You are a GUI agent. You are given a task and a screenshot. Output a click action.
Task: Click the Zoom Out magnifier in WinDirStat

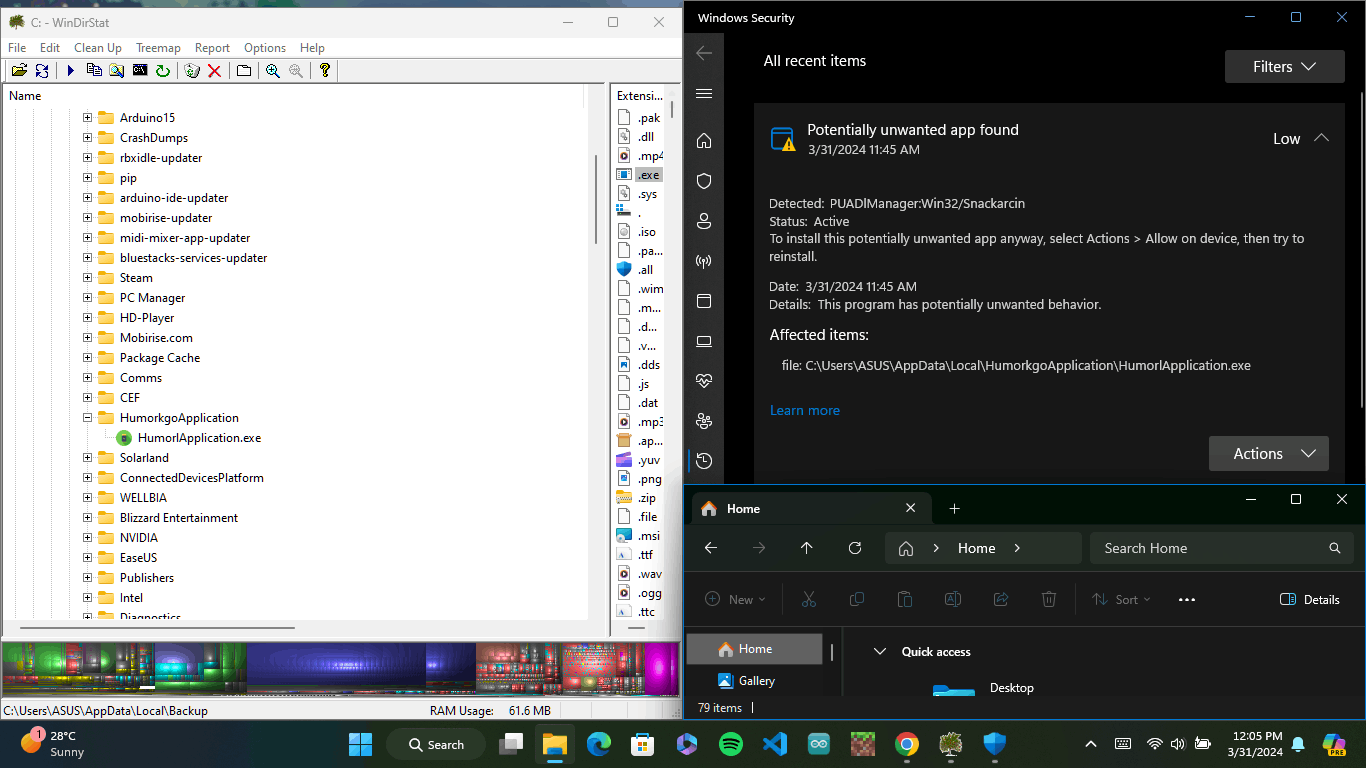pyautogui.click(x=296, y=71)
